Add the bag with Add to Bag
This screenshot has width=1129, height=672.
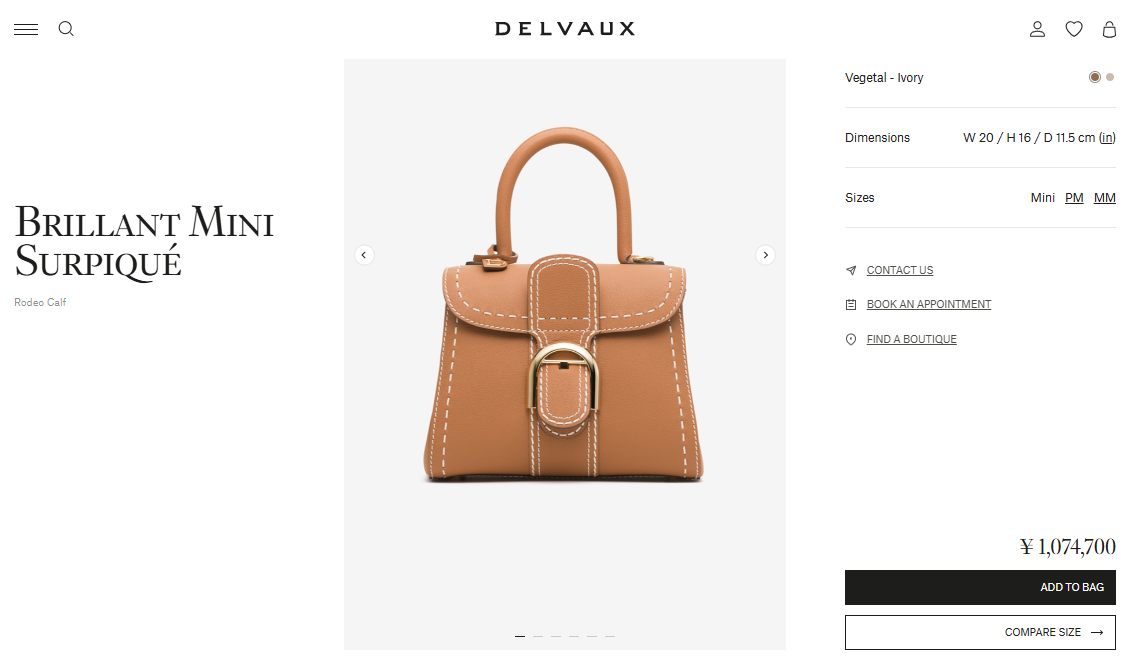980,587
